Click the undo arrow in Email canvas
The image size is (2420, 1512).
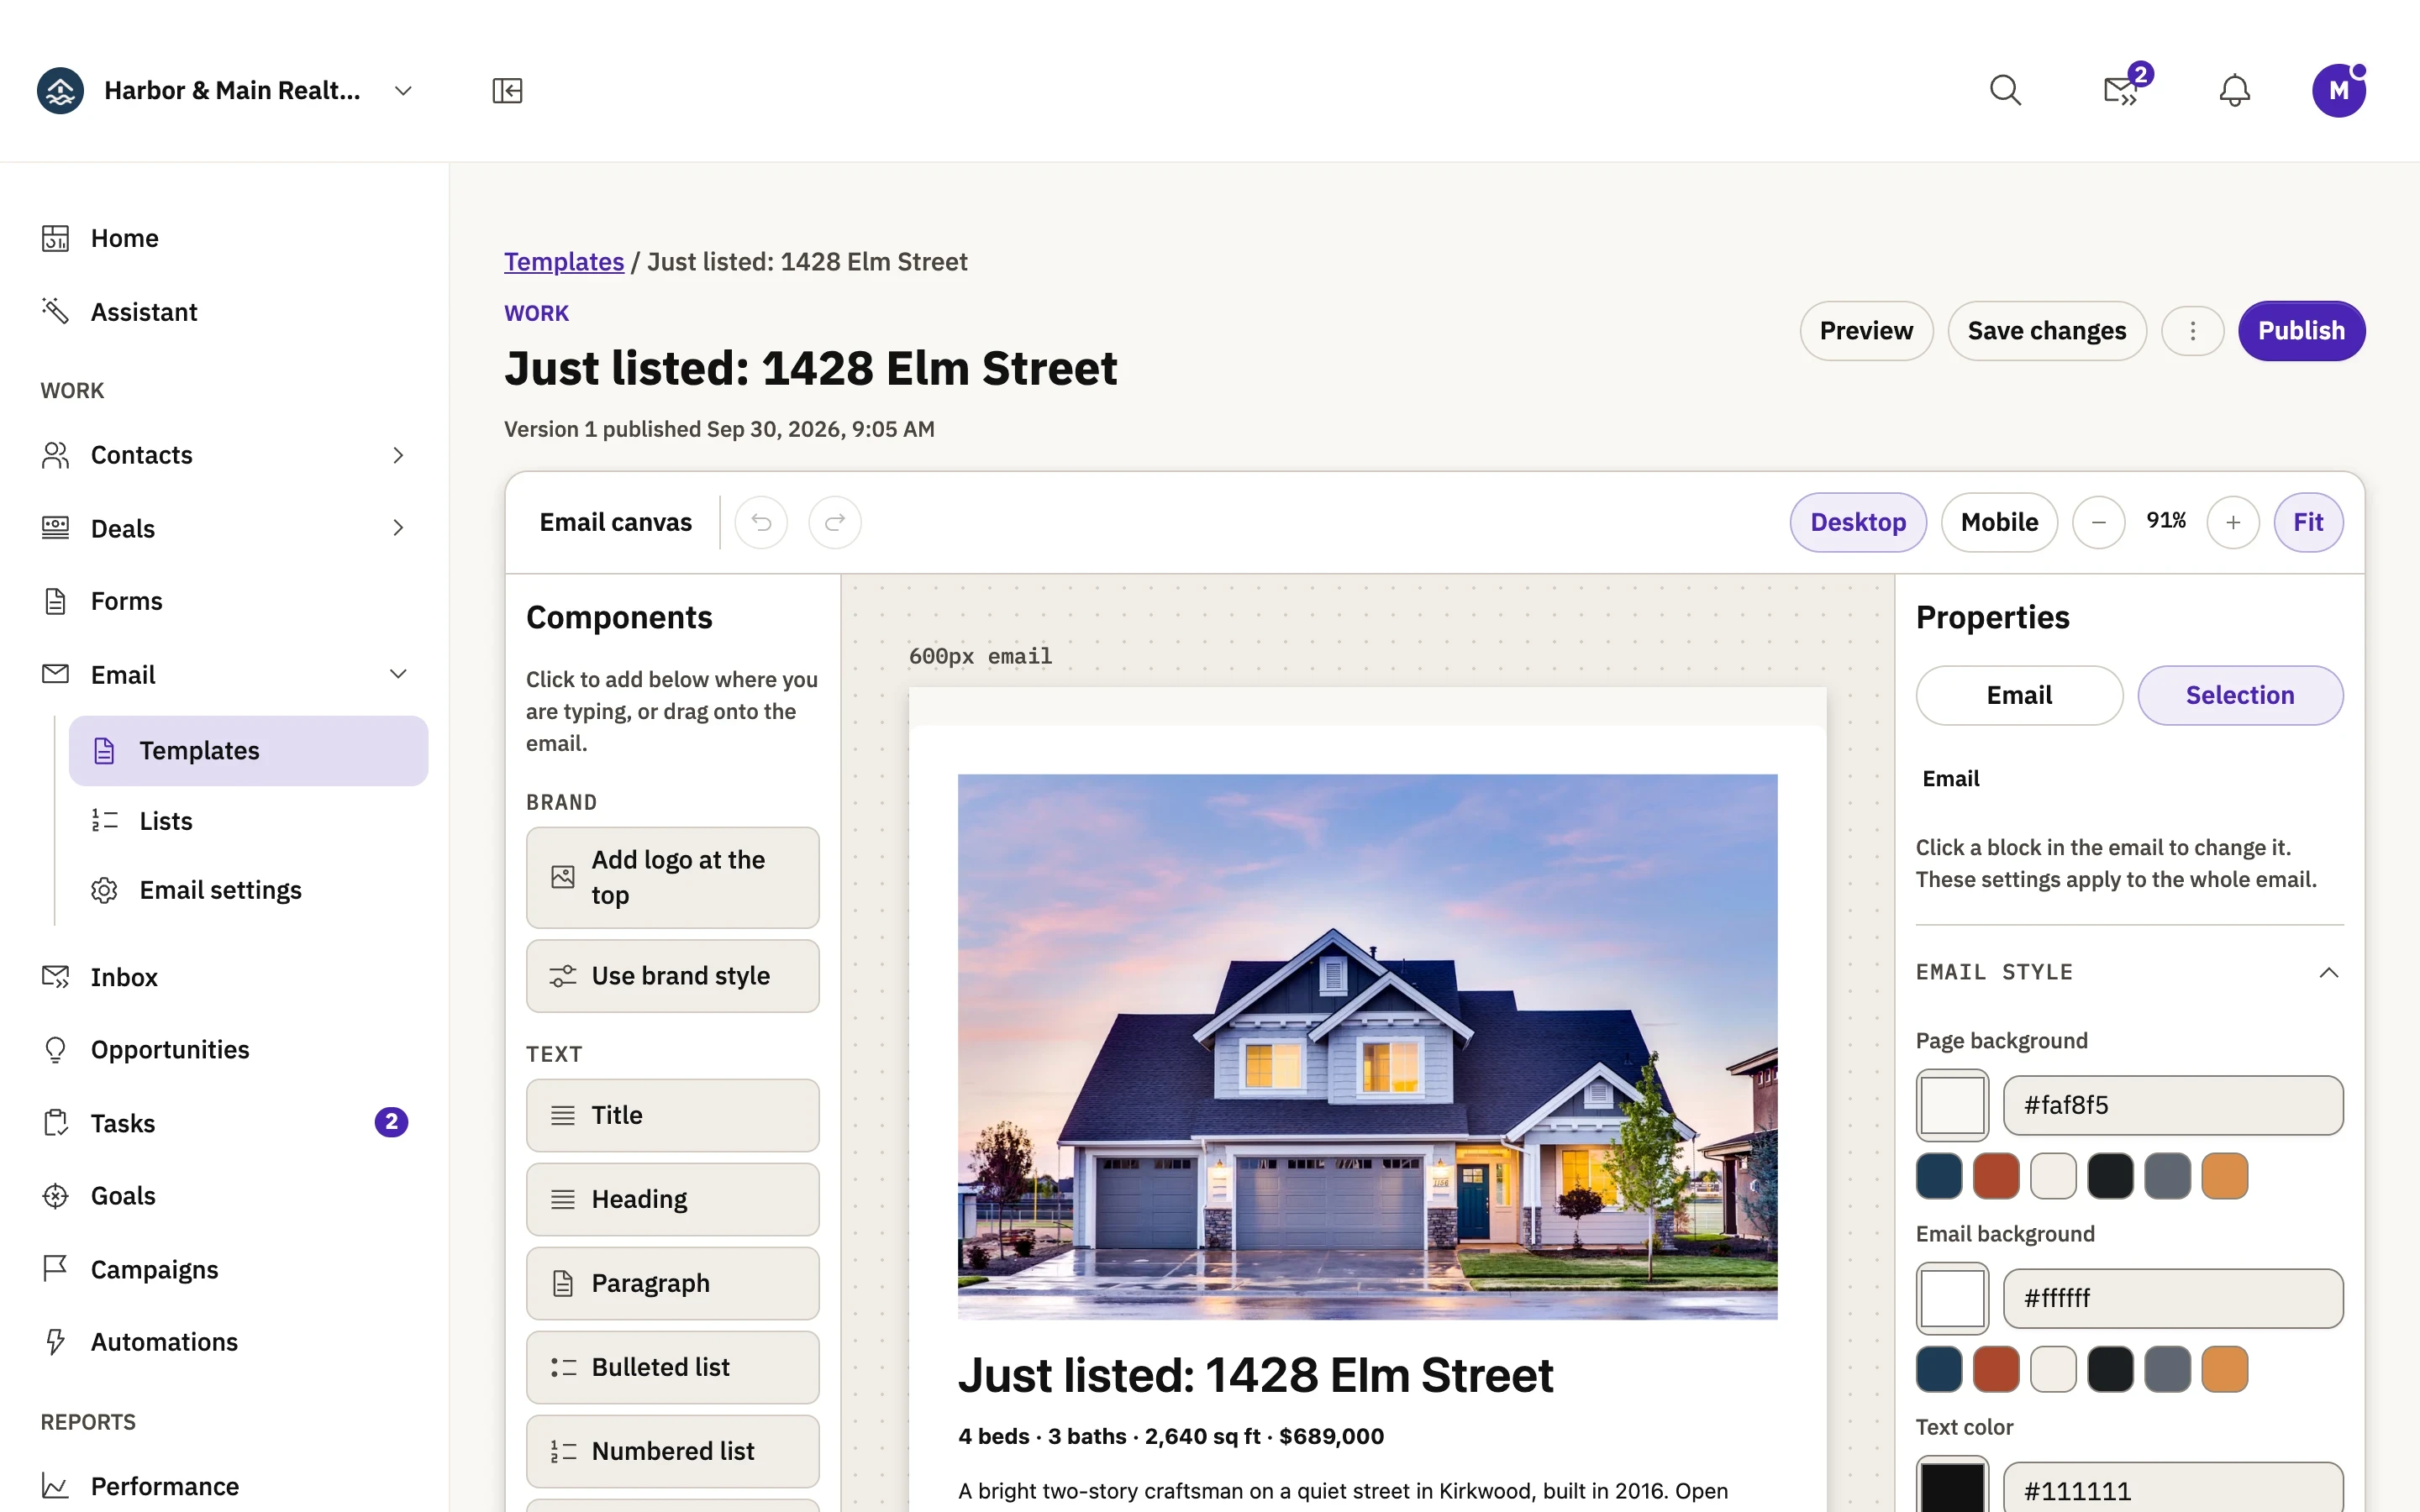(x=761, y=522)
